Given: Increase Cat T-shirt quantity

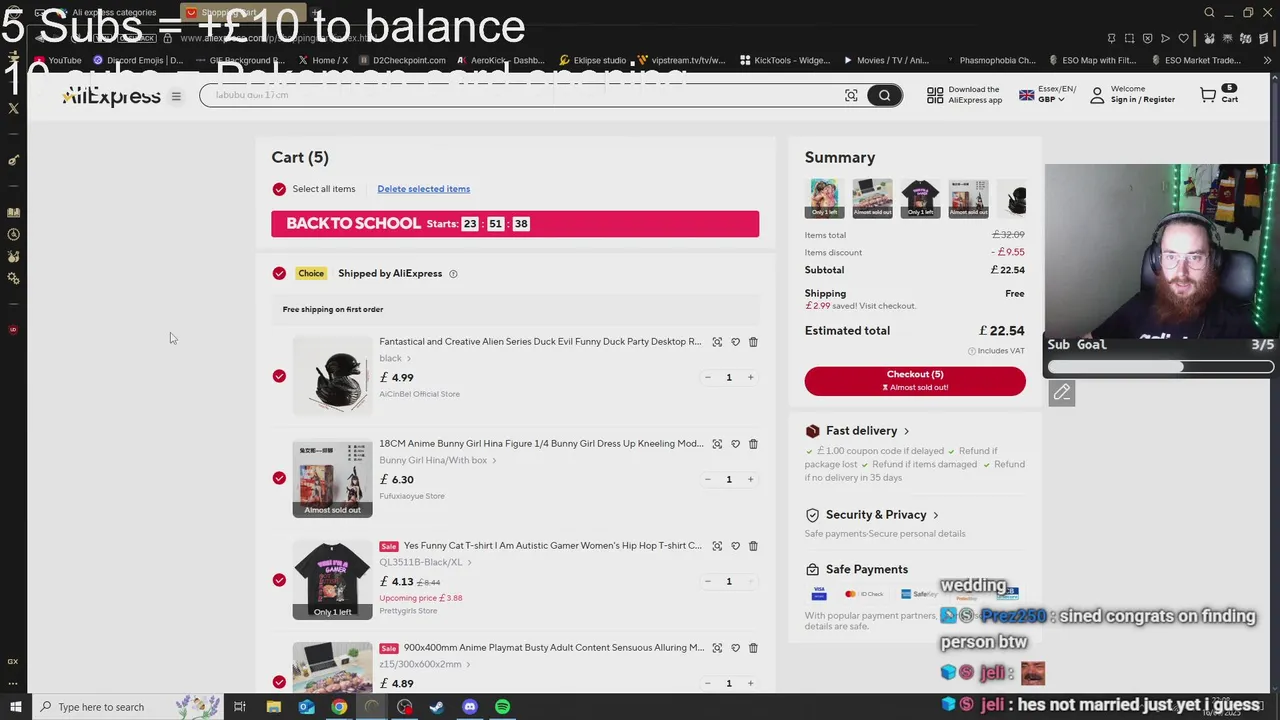Looking at the screenshot, I should click(x=750, y=582).
